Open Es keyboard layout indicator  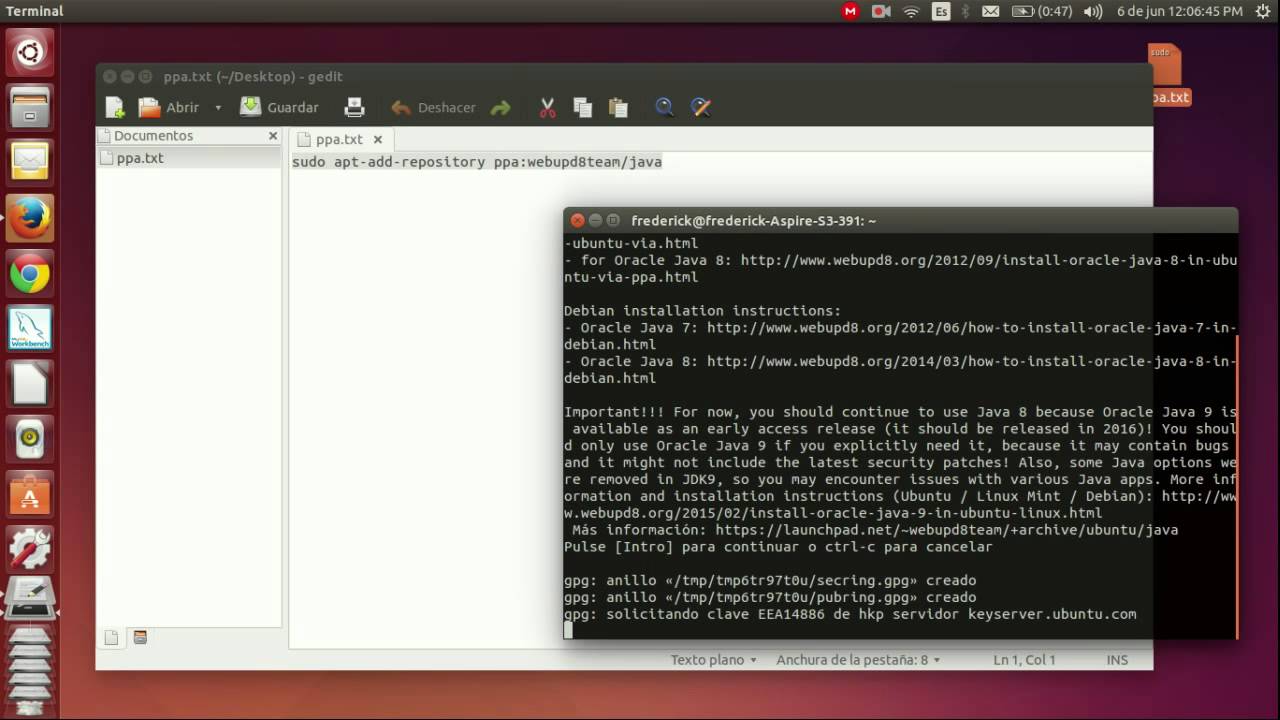[x=941, y=11]
